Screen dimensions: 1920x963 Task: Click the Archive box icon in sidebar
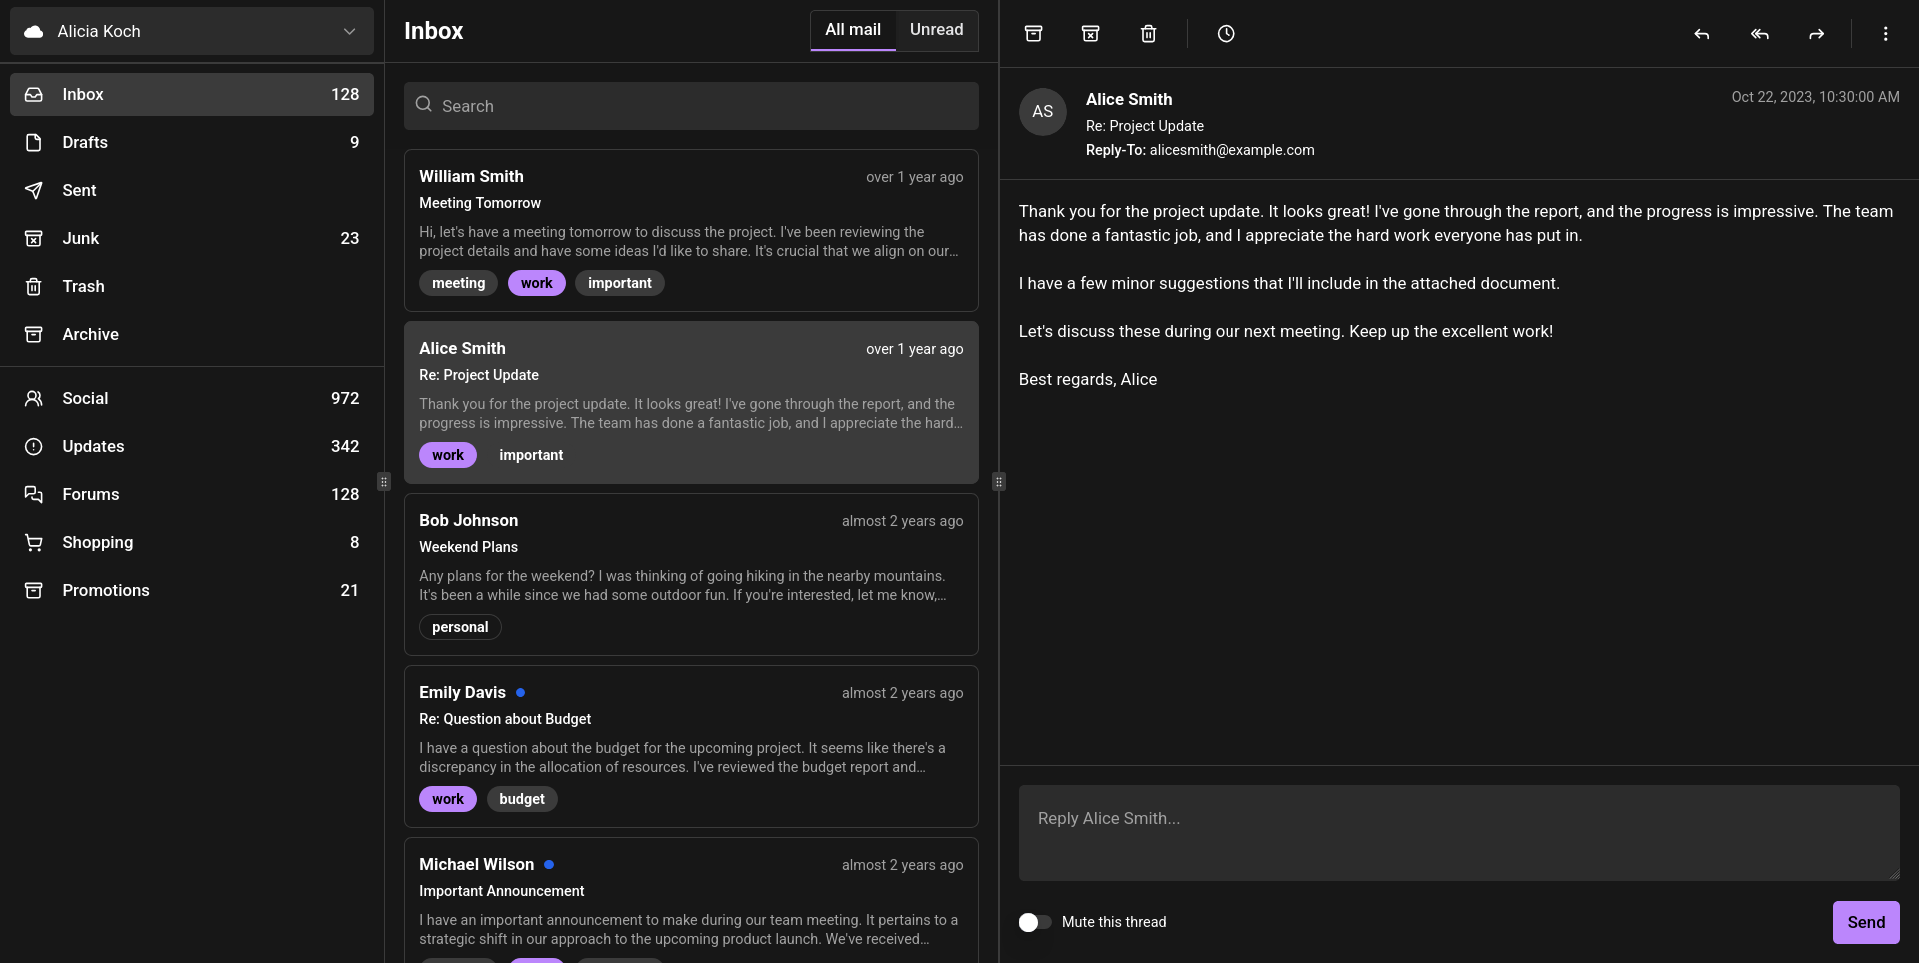(34, 334)
